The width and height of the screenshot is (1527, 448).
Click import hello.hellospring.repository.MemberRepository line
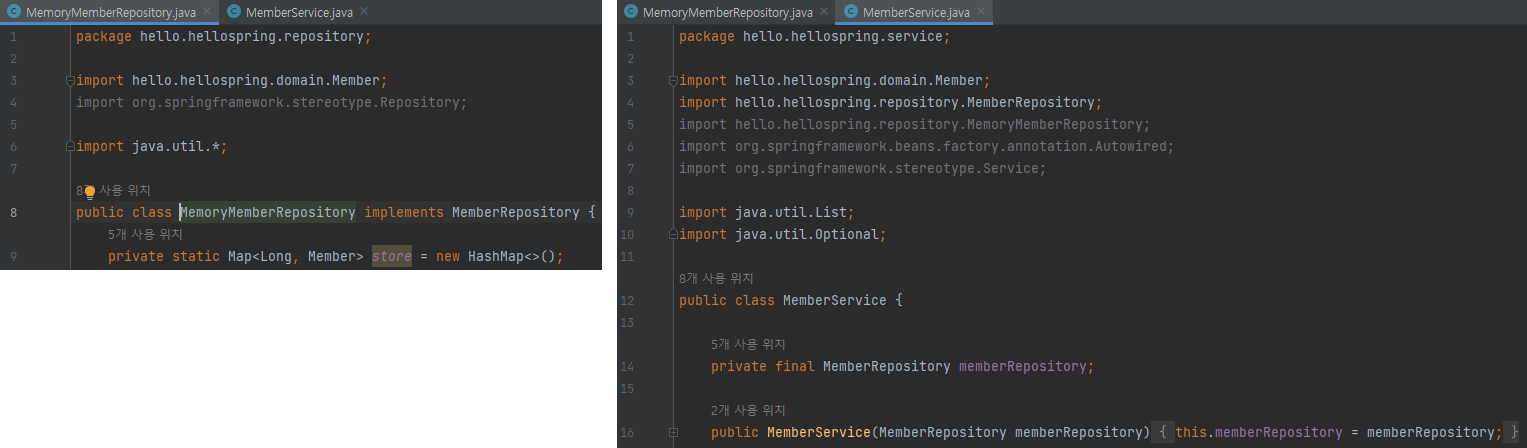click(x=890, y=102)
